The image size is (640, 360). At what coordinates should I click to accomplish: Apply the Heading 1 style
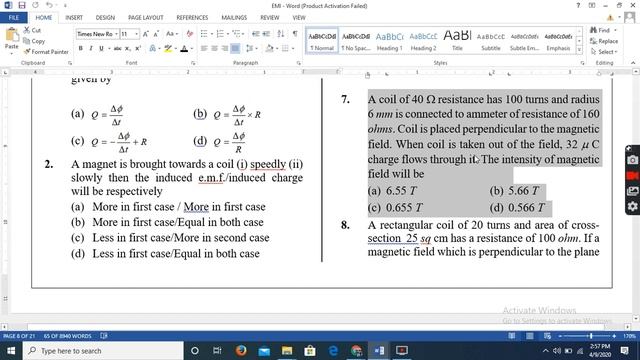click(x=389, y=41)
